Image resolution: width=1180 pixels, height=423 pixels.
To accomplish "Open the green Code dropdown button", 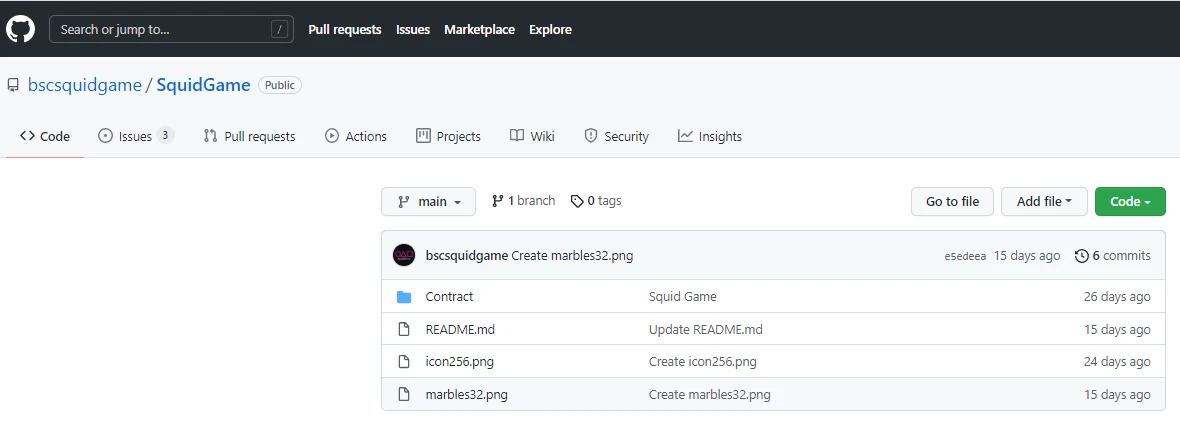I will 1130,202.
